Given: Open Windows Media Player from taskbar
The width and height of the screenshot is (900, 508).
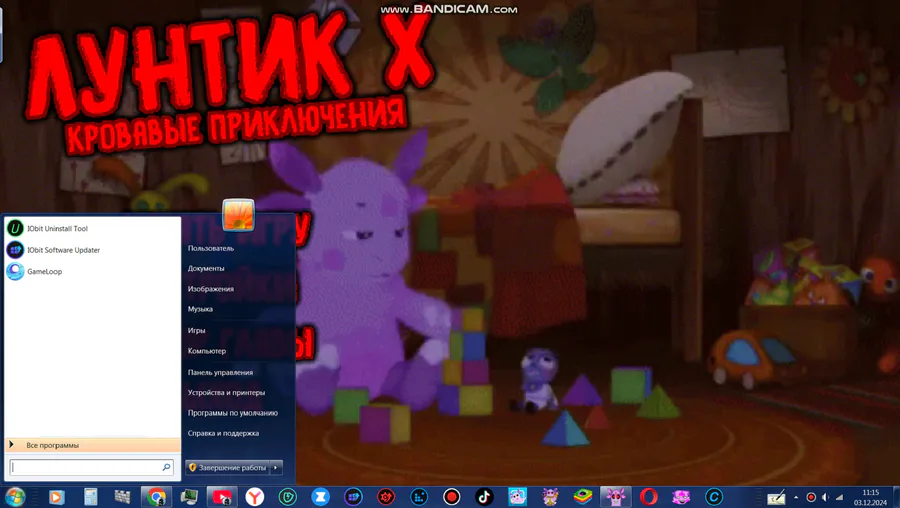Looking at the screenshot, I should click(56, 497).
